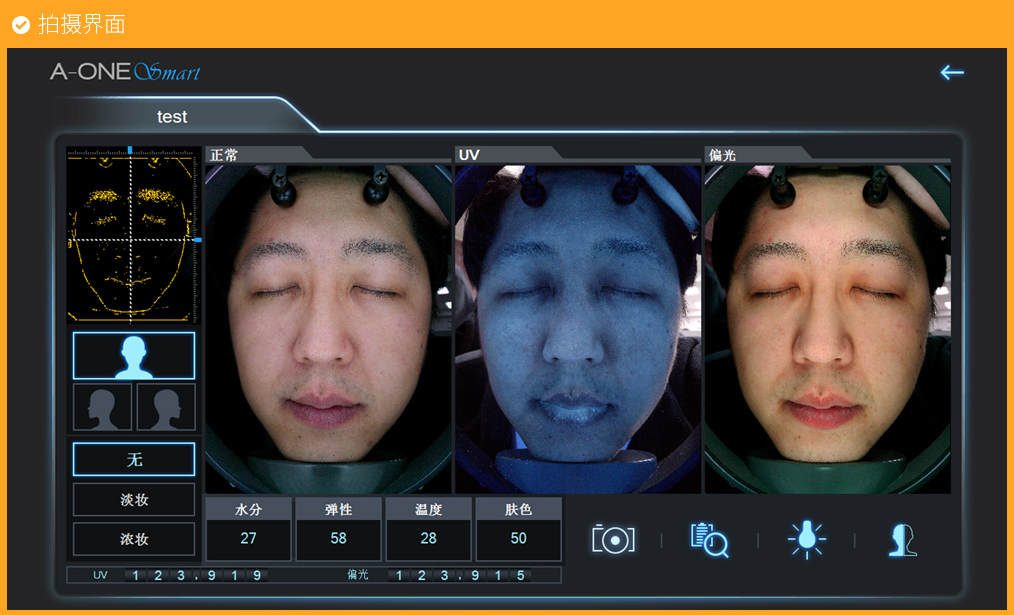Click the 肤色 value 50
The width and height of the screenshot is (1014, 615).
[x=518, y=538]
